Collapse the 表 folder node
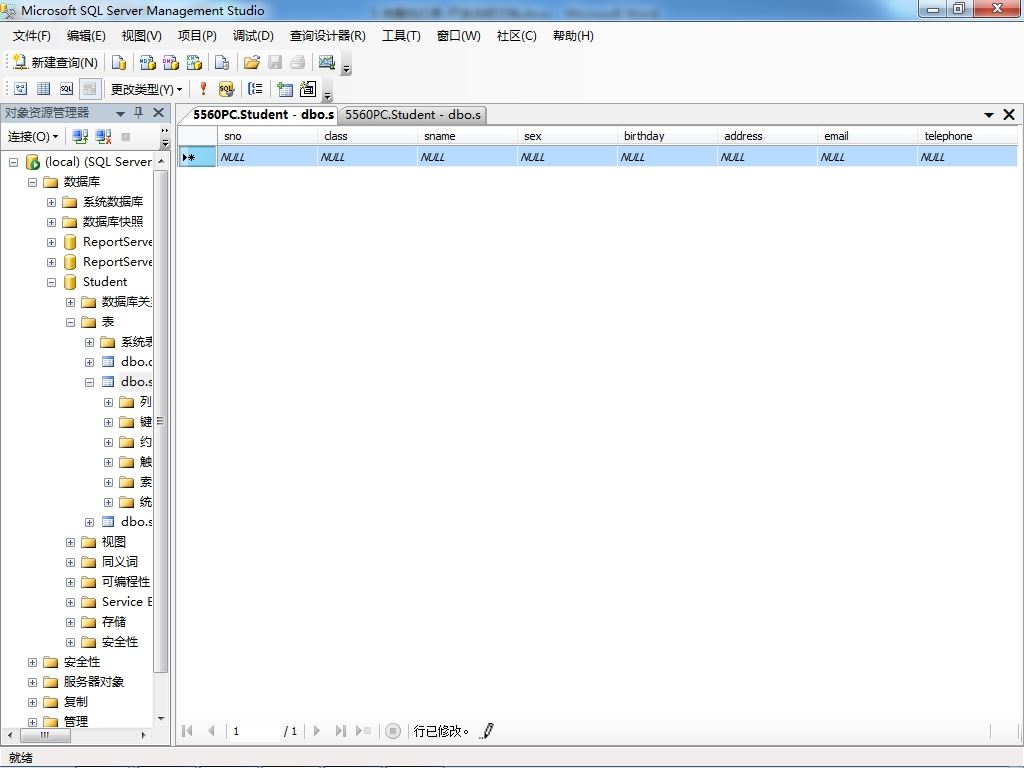Screen dimensions: 1024x768 tap(70, 322)
